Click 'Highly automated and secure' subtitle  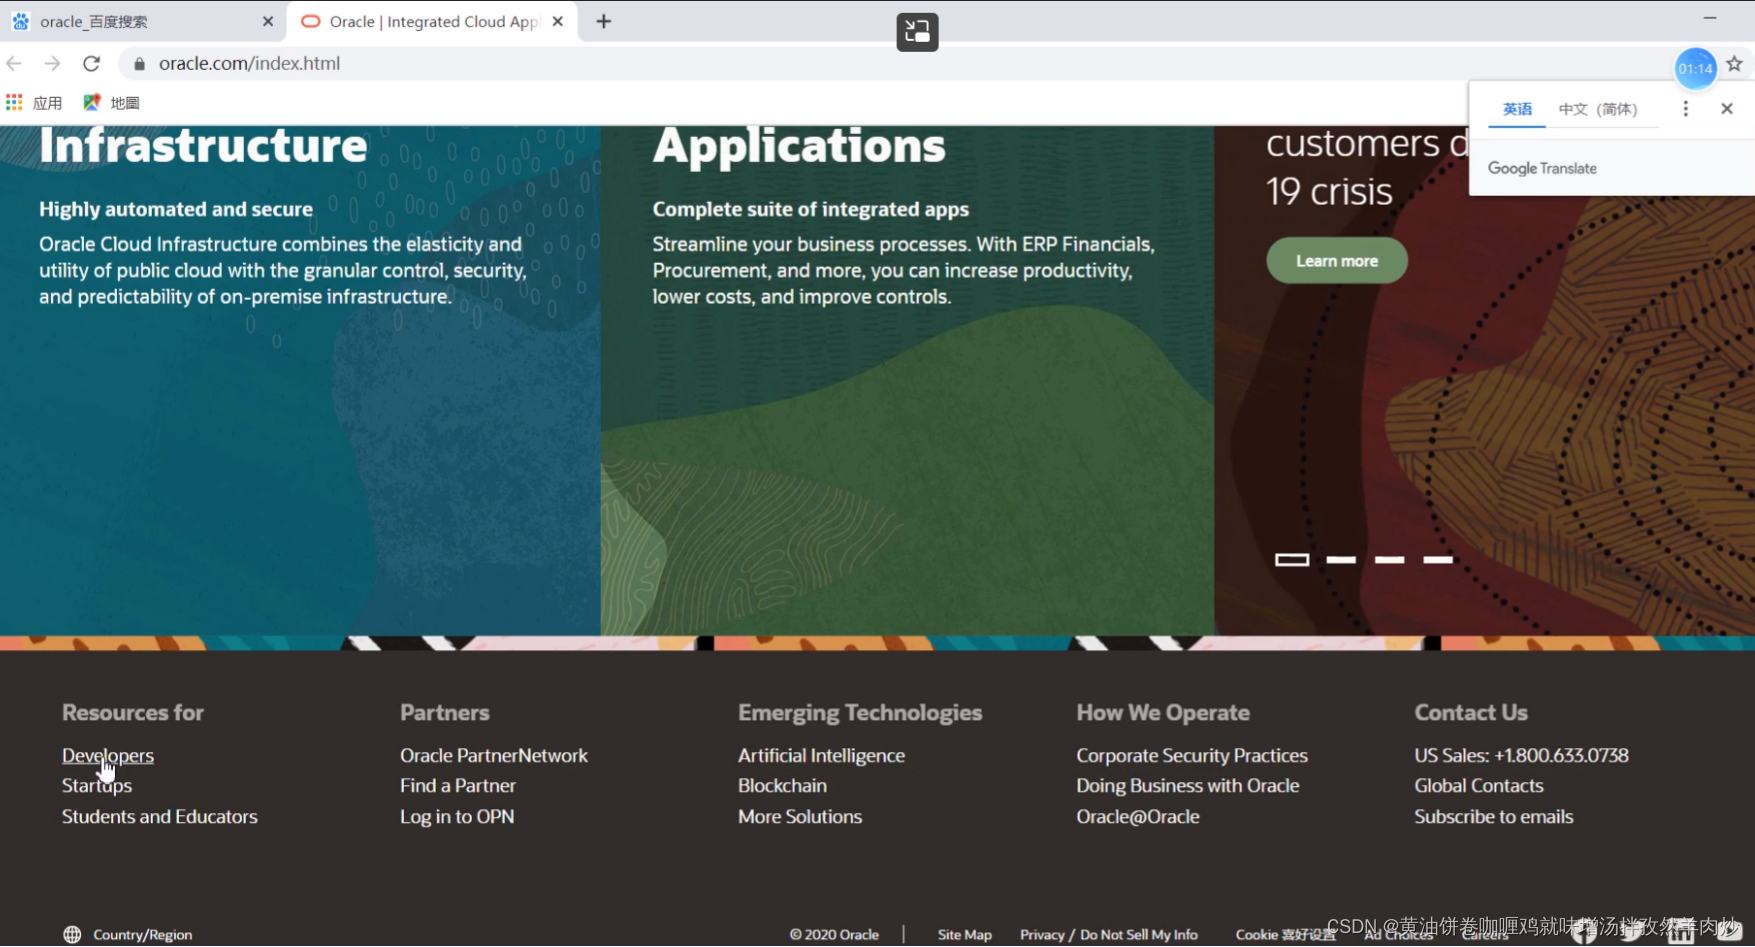click(176, 209)
